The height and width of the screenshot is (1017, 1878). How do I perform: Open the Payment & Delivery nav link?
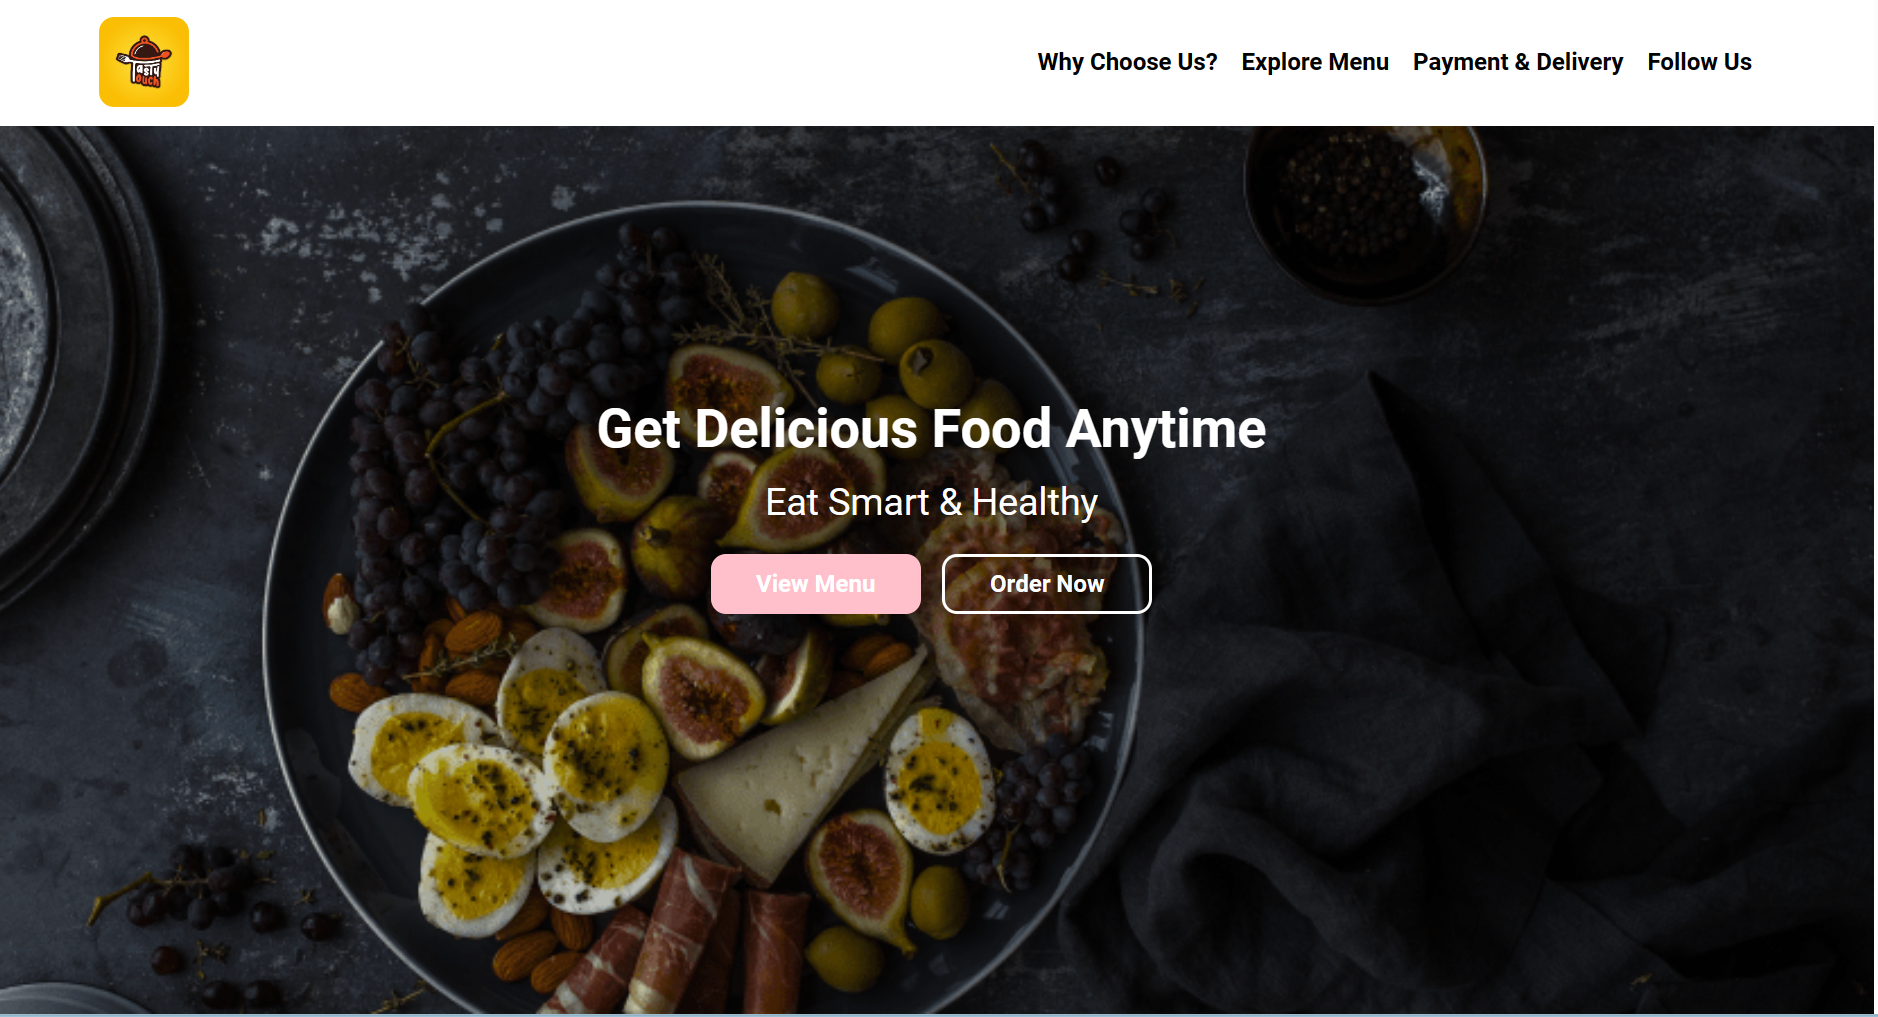click(x=1518, y=62)
